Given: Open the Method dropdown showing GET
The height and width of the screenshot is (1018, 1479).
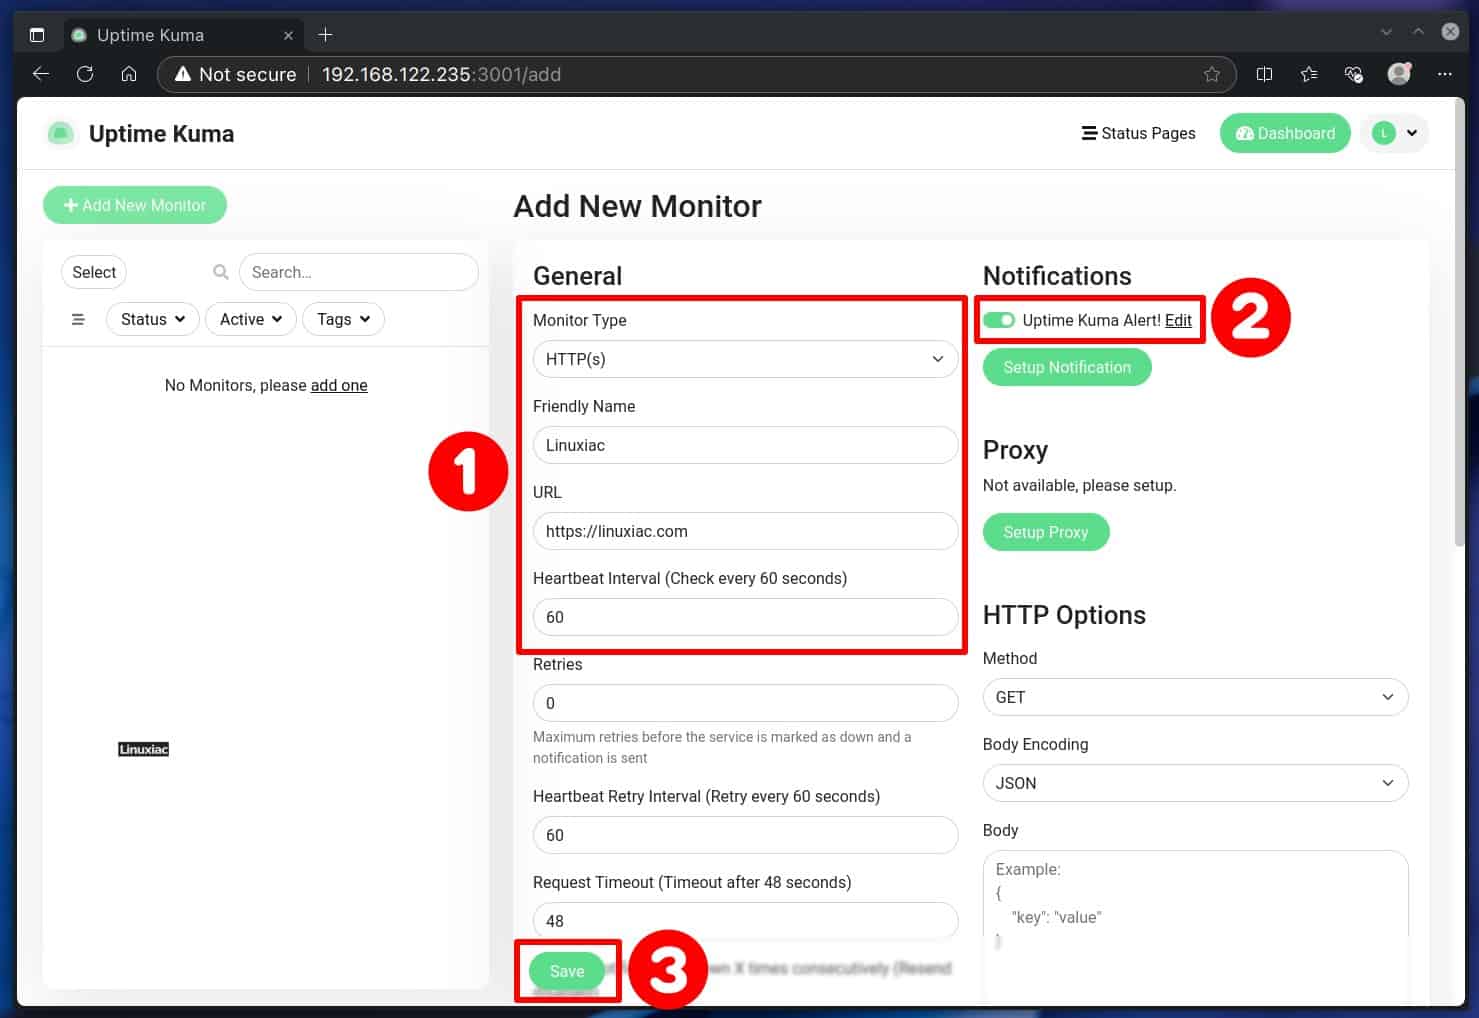Looking at the screenshot, I should 1194,696.
